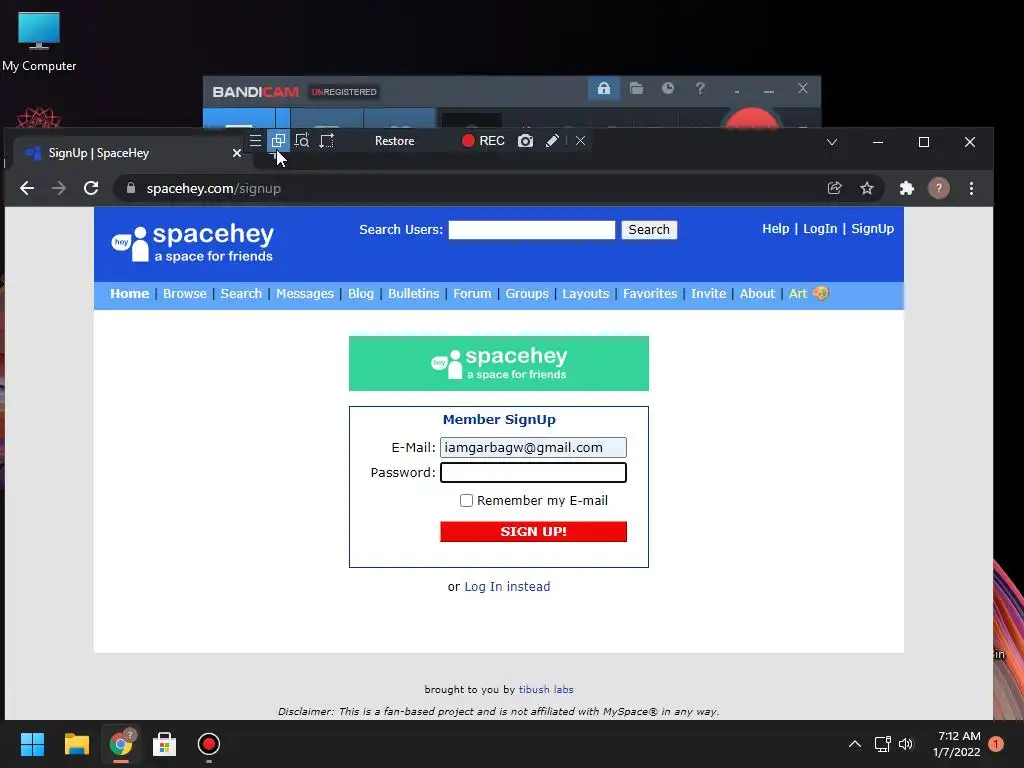The image size is (1024, 768).
Task: Open Bandicam help question mark icon
Action: click(x=700, y=88)
